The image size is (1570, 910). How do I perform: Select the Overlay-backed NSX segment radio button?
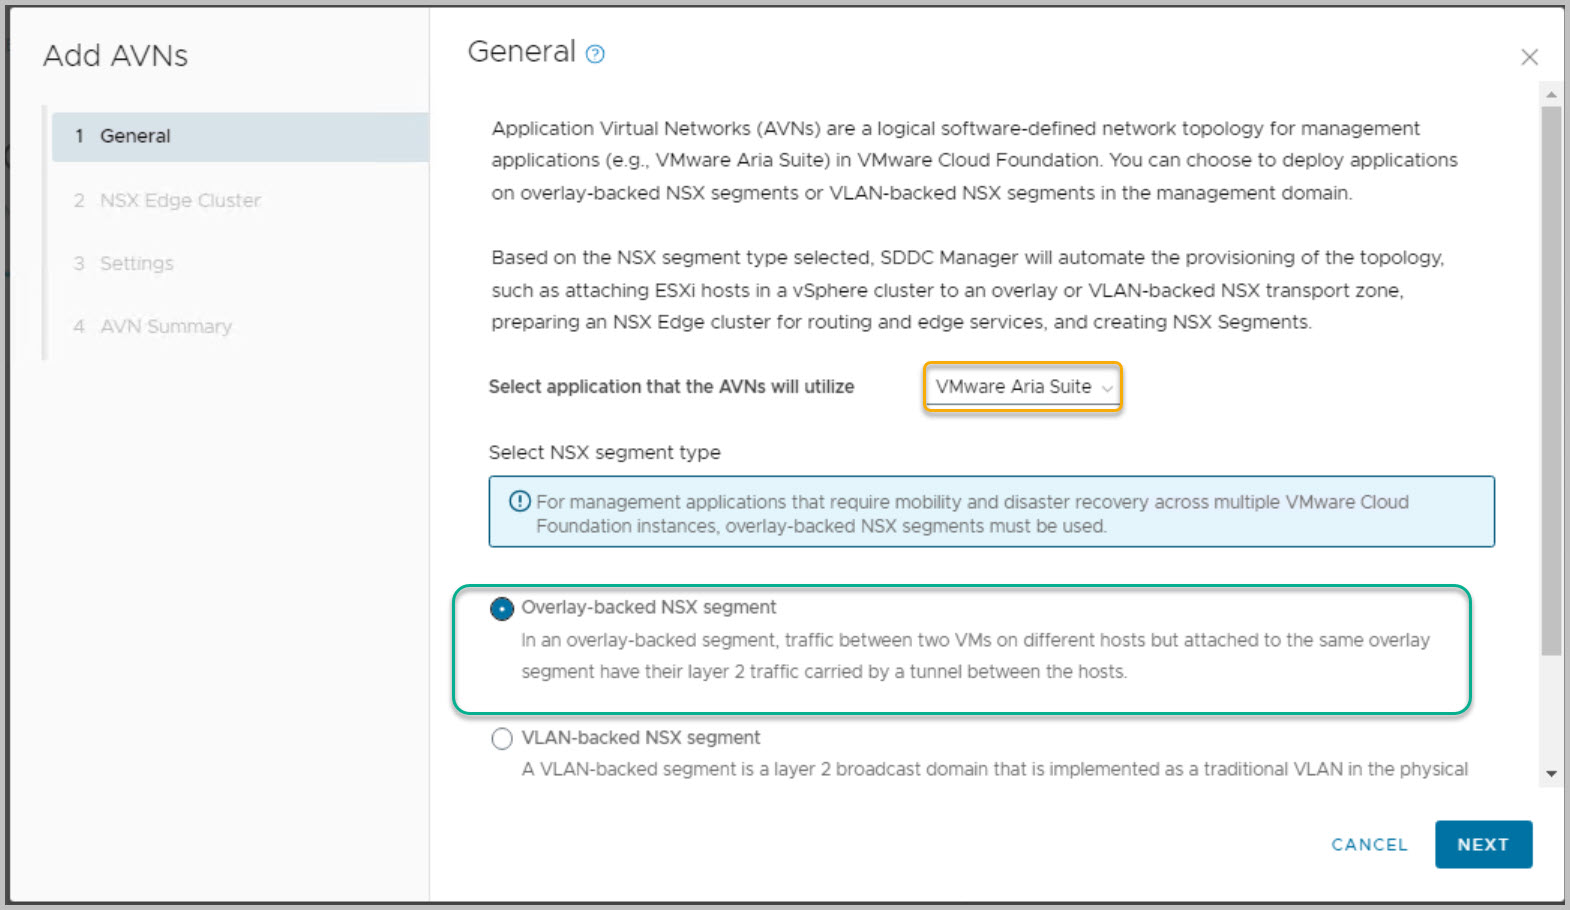pos(502,608)
